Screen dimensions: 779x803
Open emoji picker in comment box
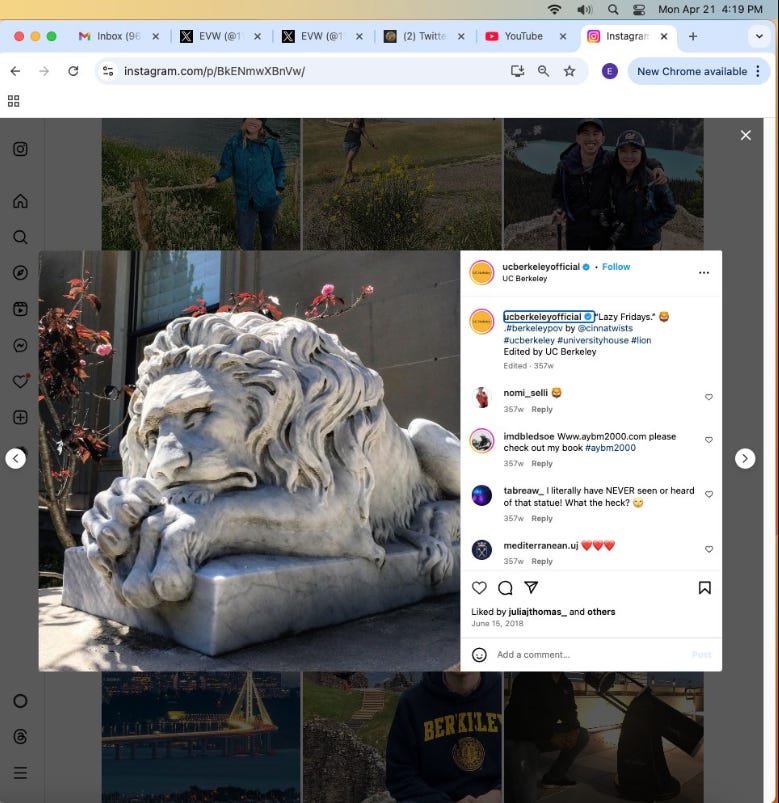click(479, 654)
